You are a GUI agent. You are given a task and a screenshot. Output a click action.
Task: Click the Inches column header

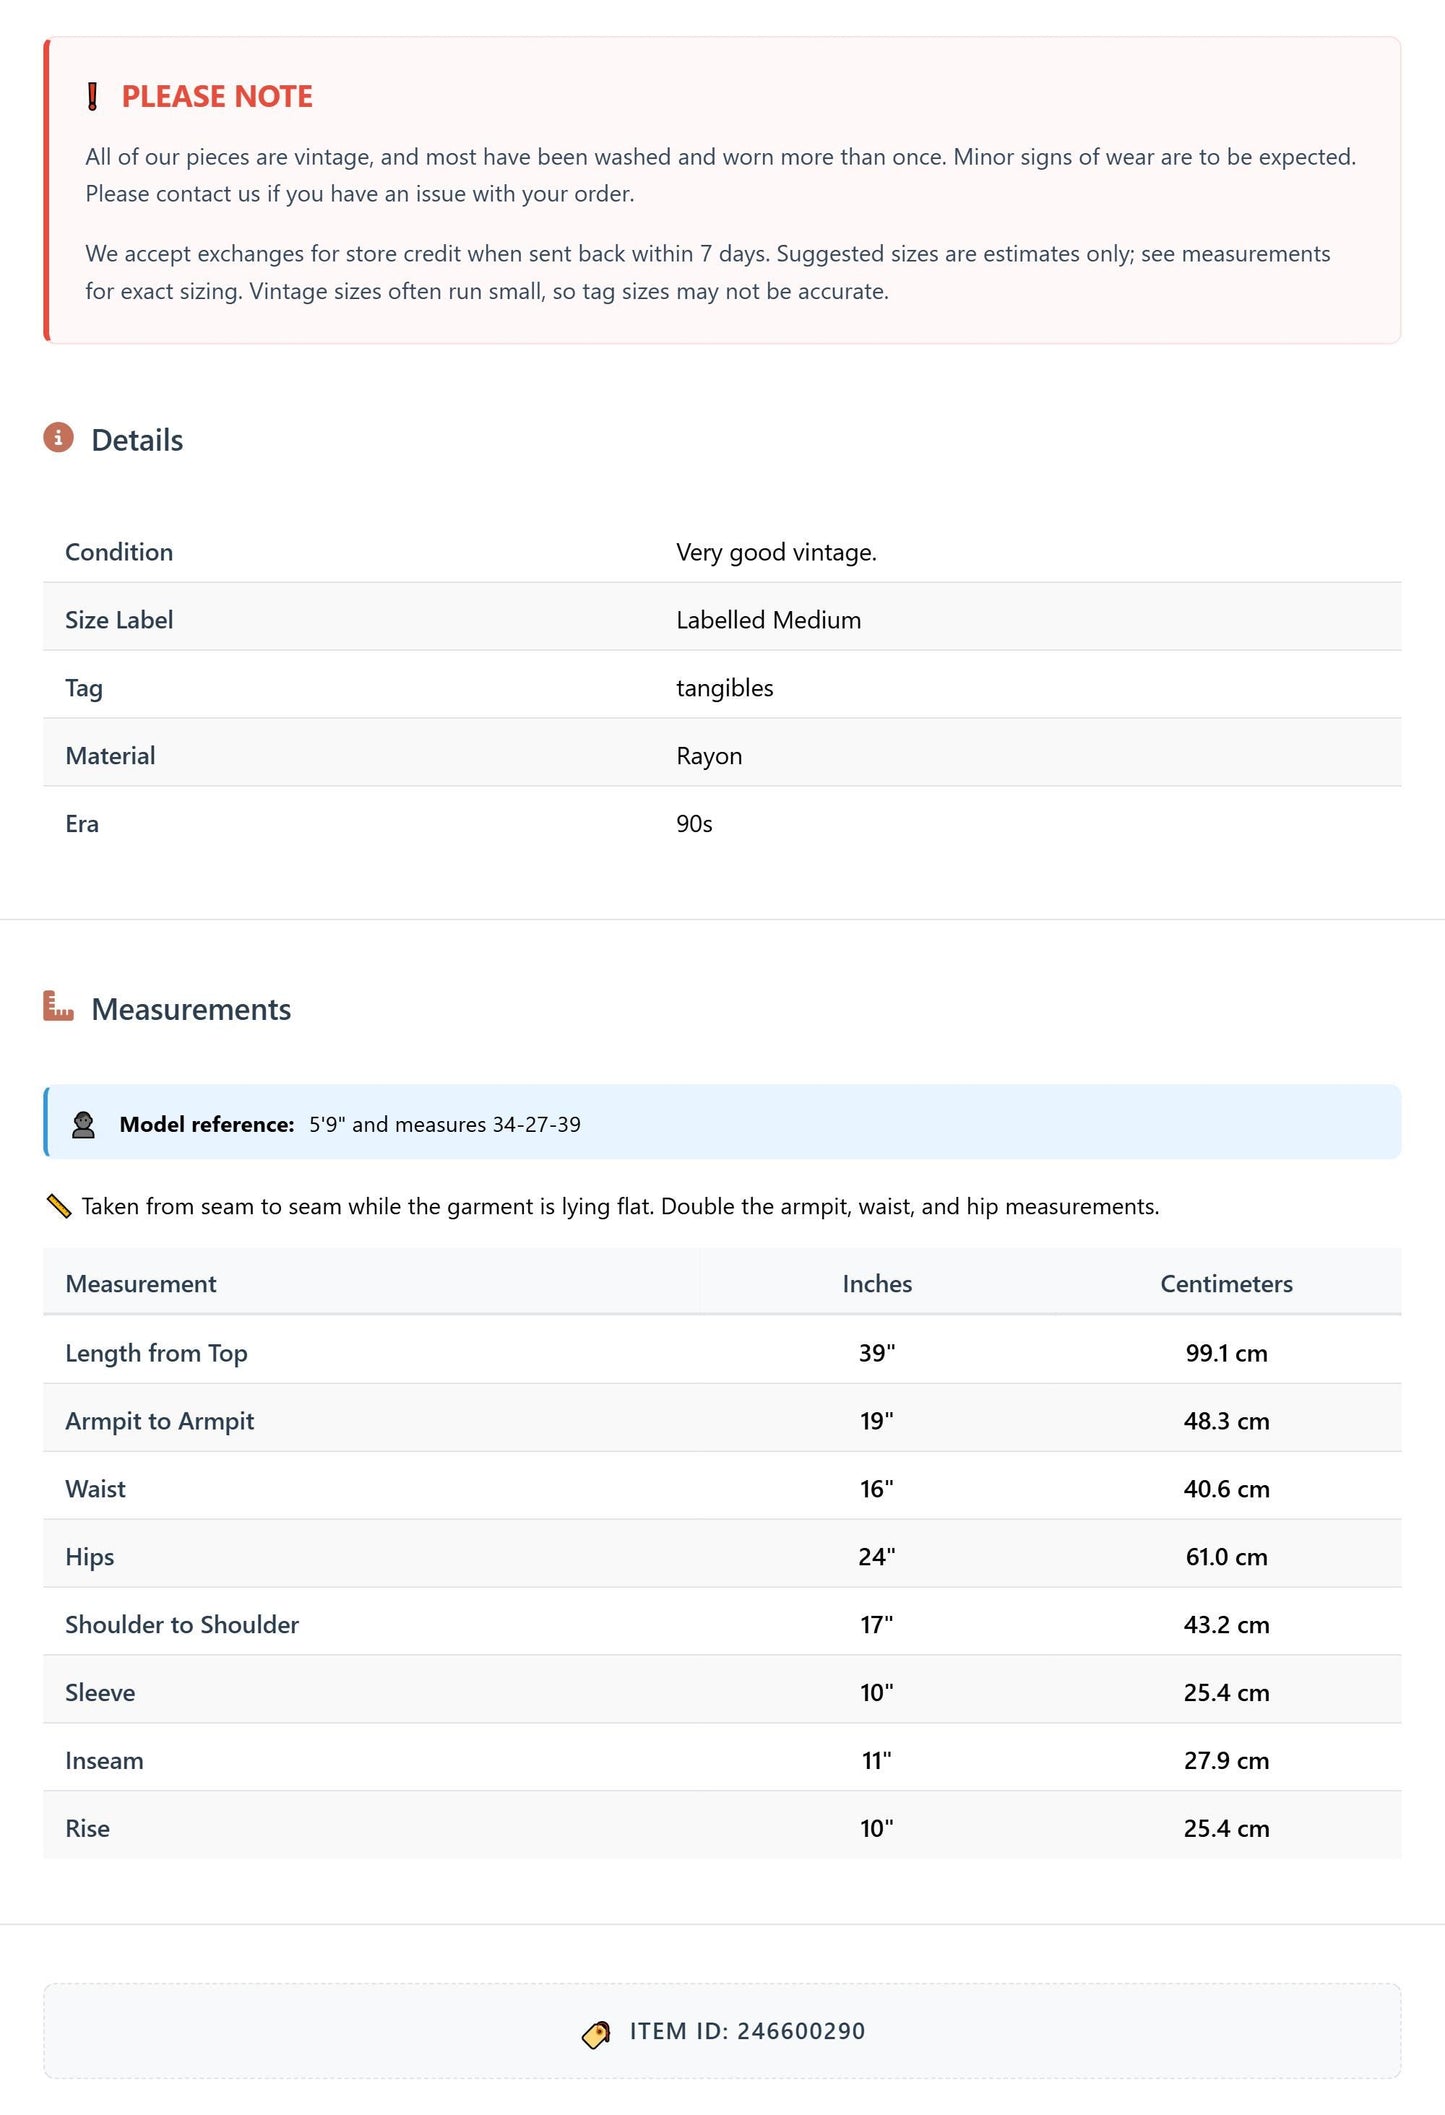[x=877, y=1284]
